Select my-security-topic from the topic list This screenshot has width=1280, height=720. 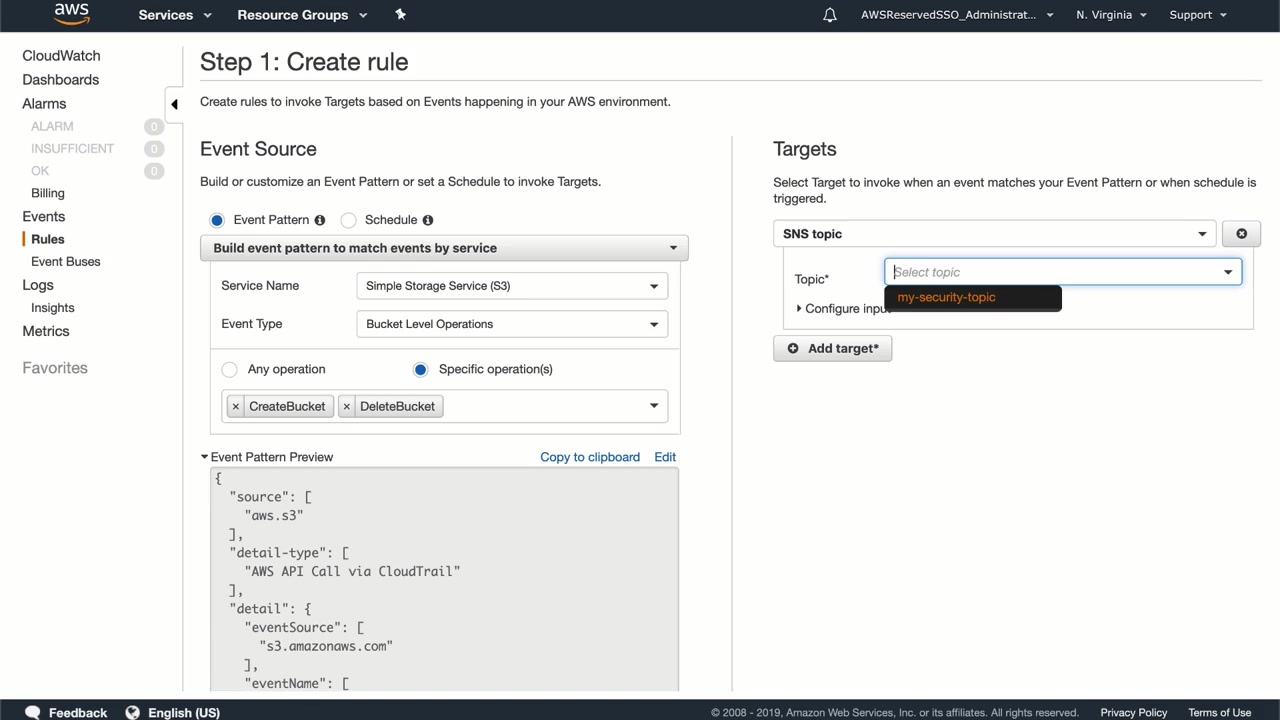click(947, 297)
